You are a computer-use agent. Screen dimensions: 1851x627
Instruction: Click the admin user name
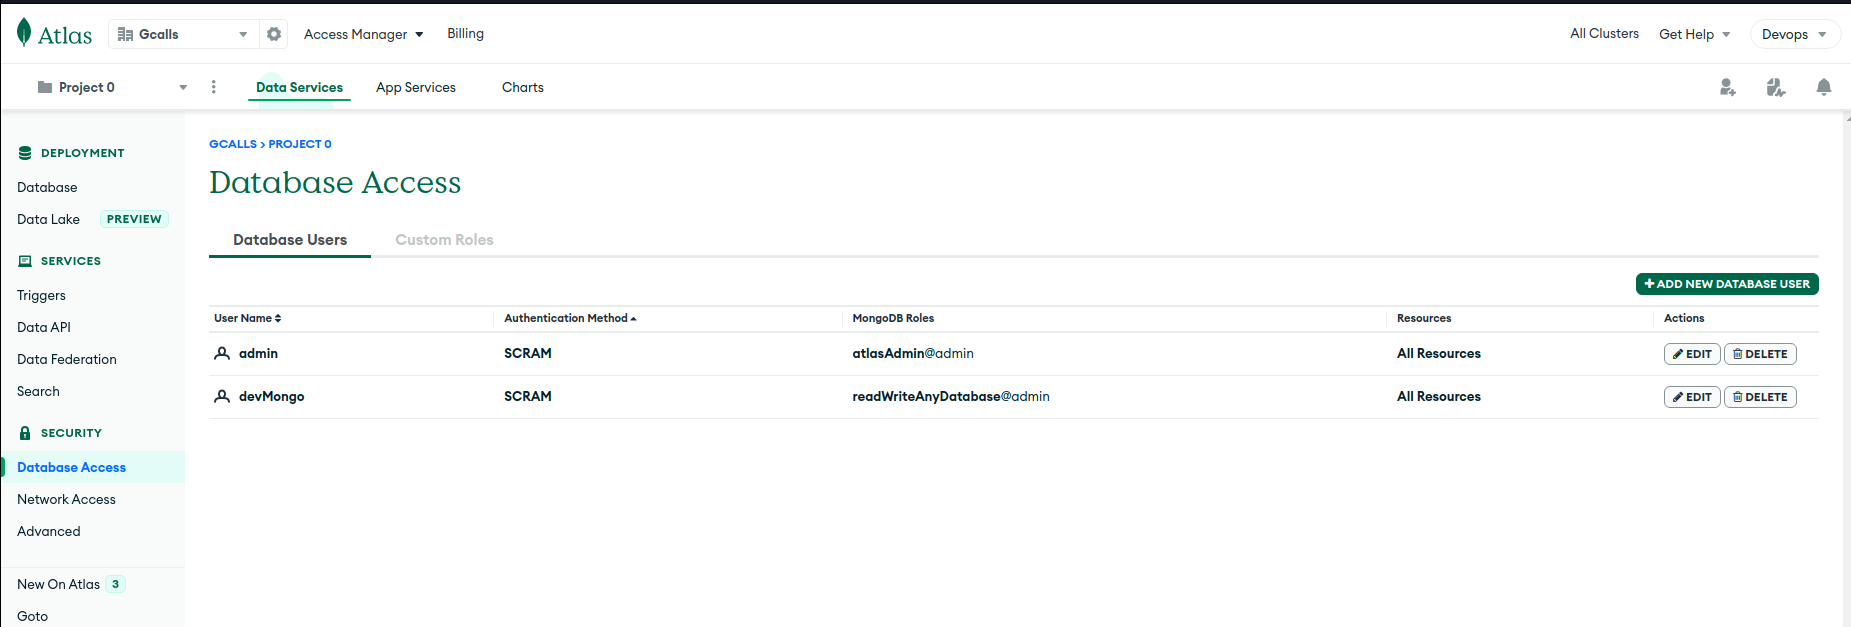click(x=258, y=353)
